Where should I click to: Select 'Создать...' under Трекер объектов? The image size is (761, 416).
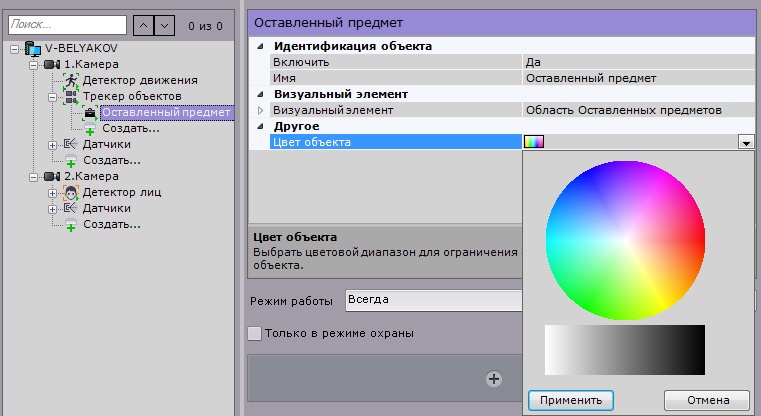pos(130,128)
